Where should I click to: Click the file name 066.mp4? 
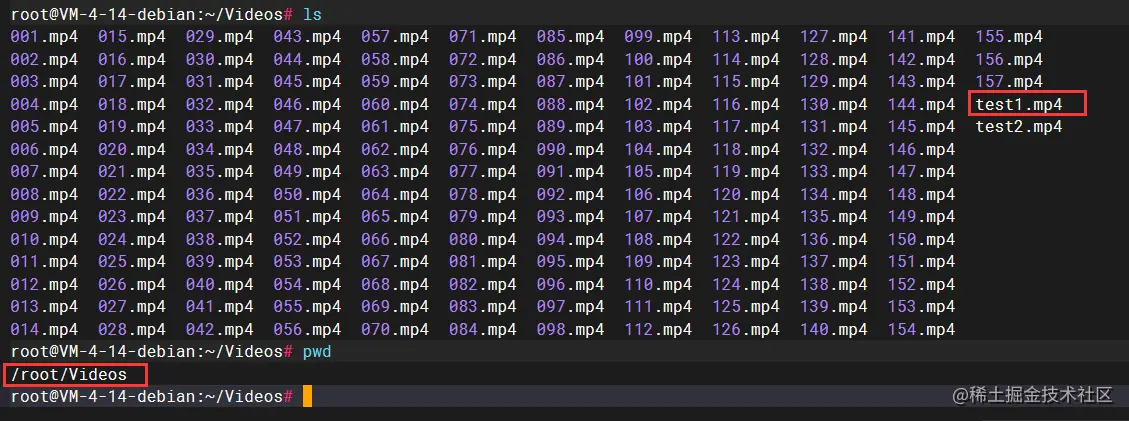pos(395,240)
